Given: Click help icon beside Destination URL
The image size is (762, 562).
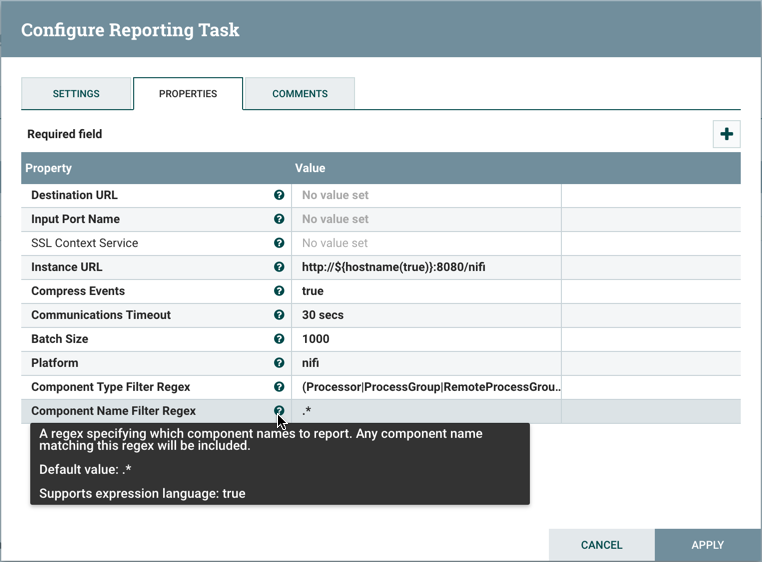Looking at the screenshot, I should click(279, 196).
